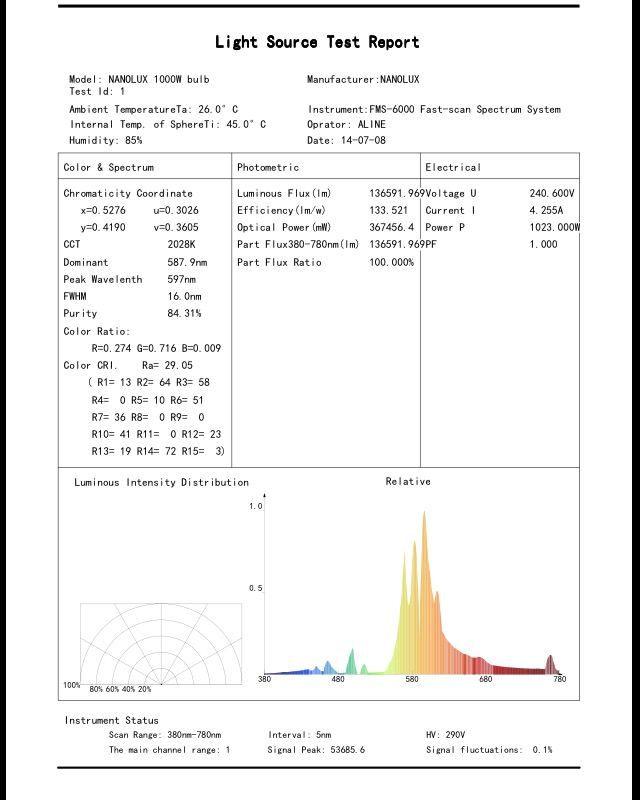Select the Power value '1023.000W'

coord(554,227)
